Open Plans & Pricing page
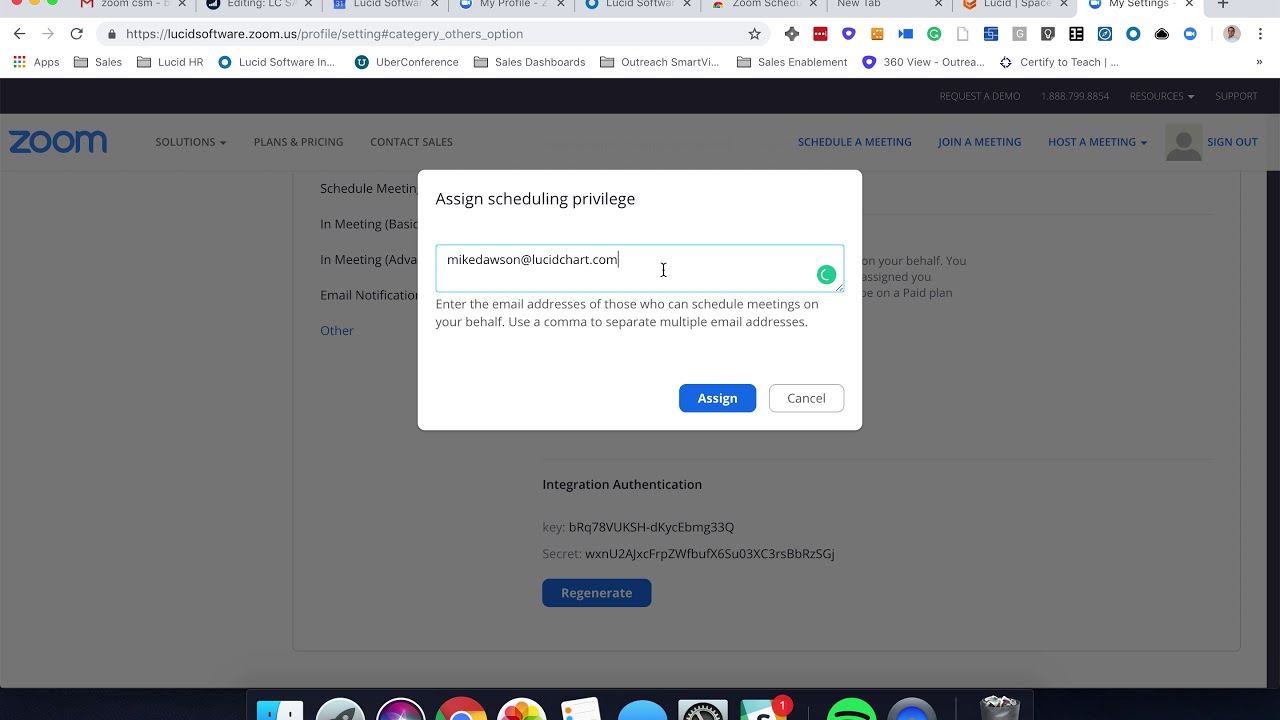Image resolution: width=1280 pixels, height=720 pixels. point(298,142)
